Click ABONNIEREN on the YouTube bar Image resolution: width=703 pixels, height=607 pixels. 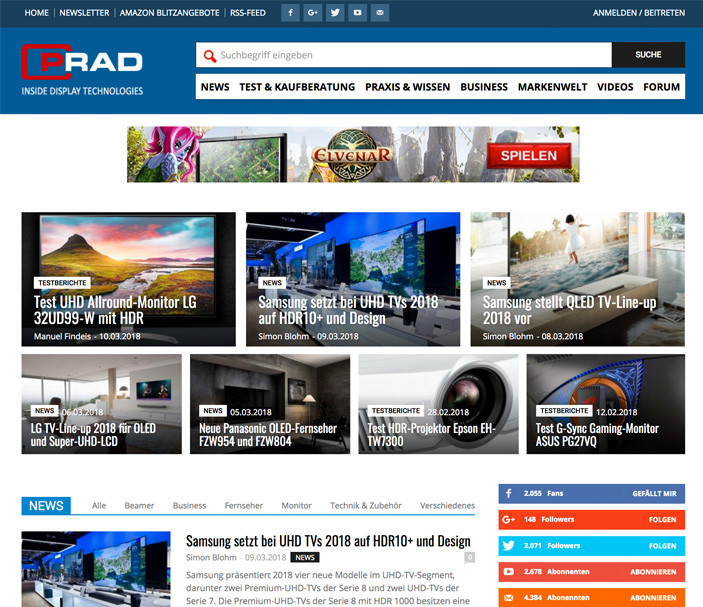pyautogui.click(x=653, y=572)
